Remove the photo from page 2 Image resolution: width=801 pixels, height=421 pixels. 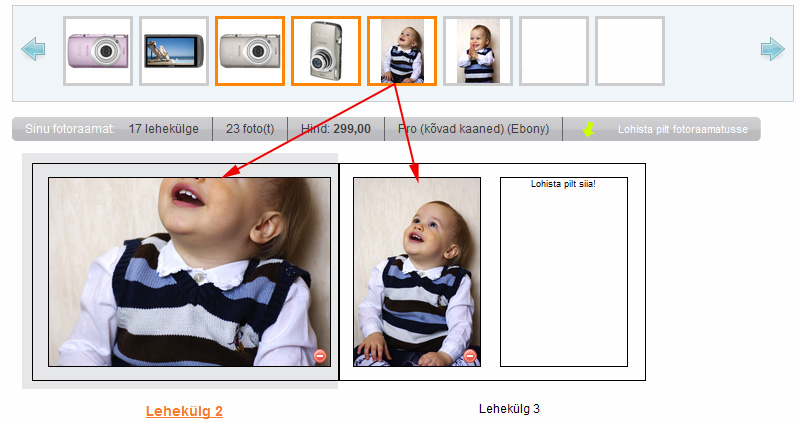point(319,355)
